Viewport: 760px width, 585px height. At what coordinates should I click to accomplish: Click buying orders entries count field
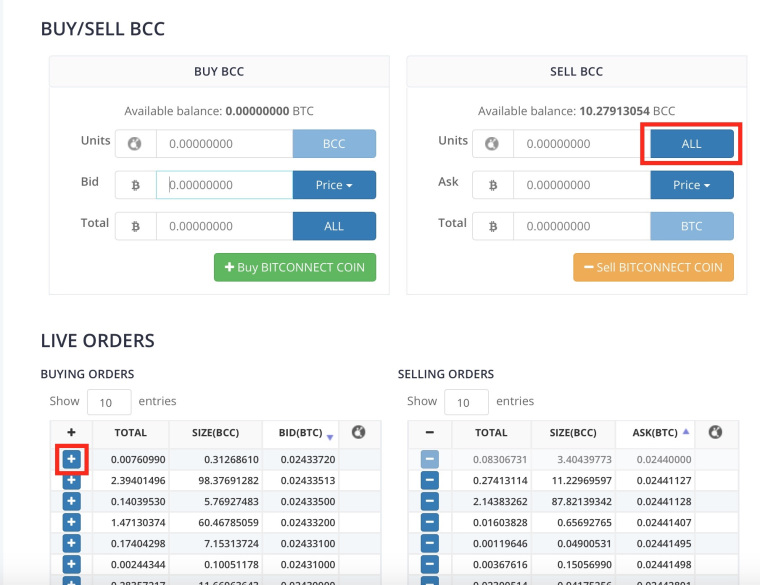click(x=109, y=402)
